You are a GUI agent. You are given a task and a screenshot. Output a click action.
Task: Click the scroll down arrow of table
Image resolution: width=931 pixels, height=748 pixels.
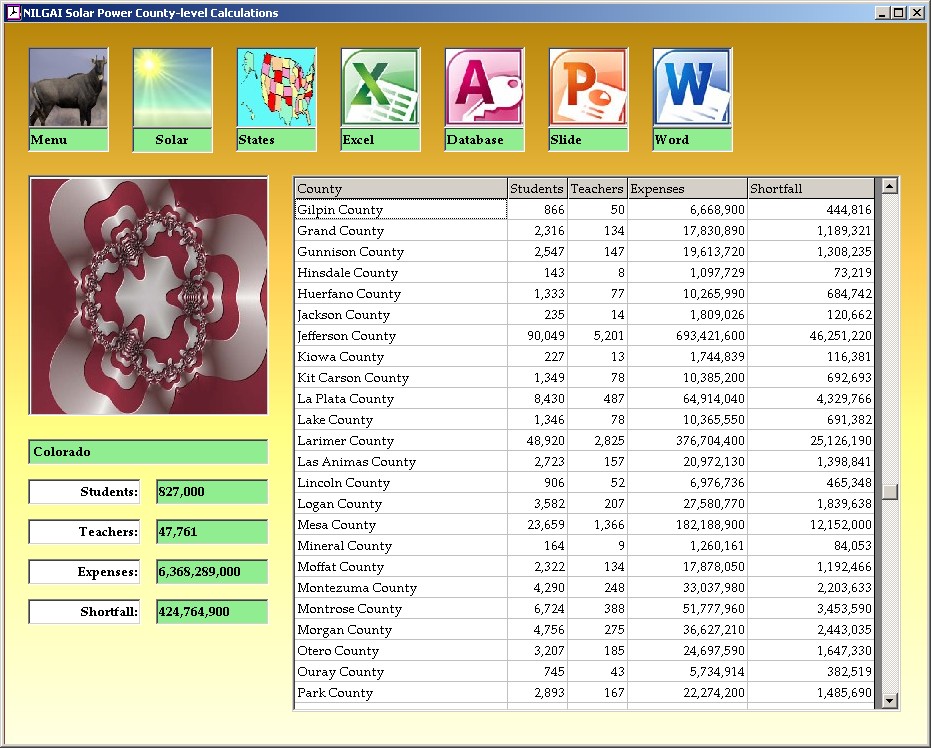(888, 702)
